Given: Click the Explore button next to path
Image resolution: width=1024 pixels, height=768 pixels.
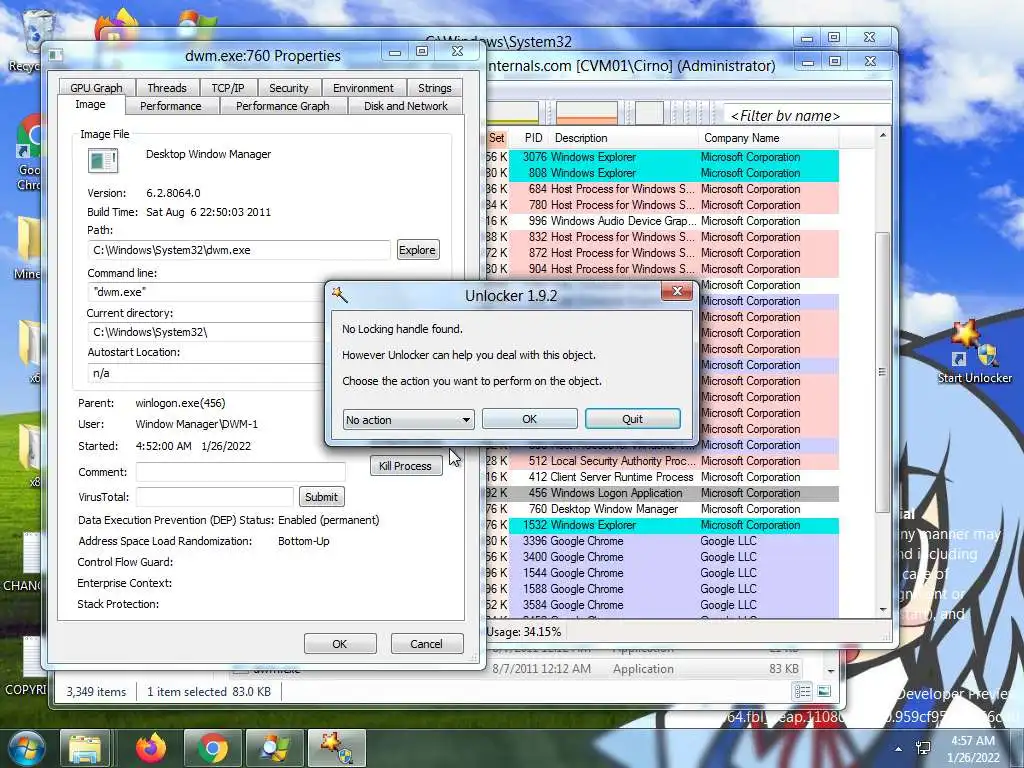Looking at the screenshot, I should pos(417,249).
